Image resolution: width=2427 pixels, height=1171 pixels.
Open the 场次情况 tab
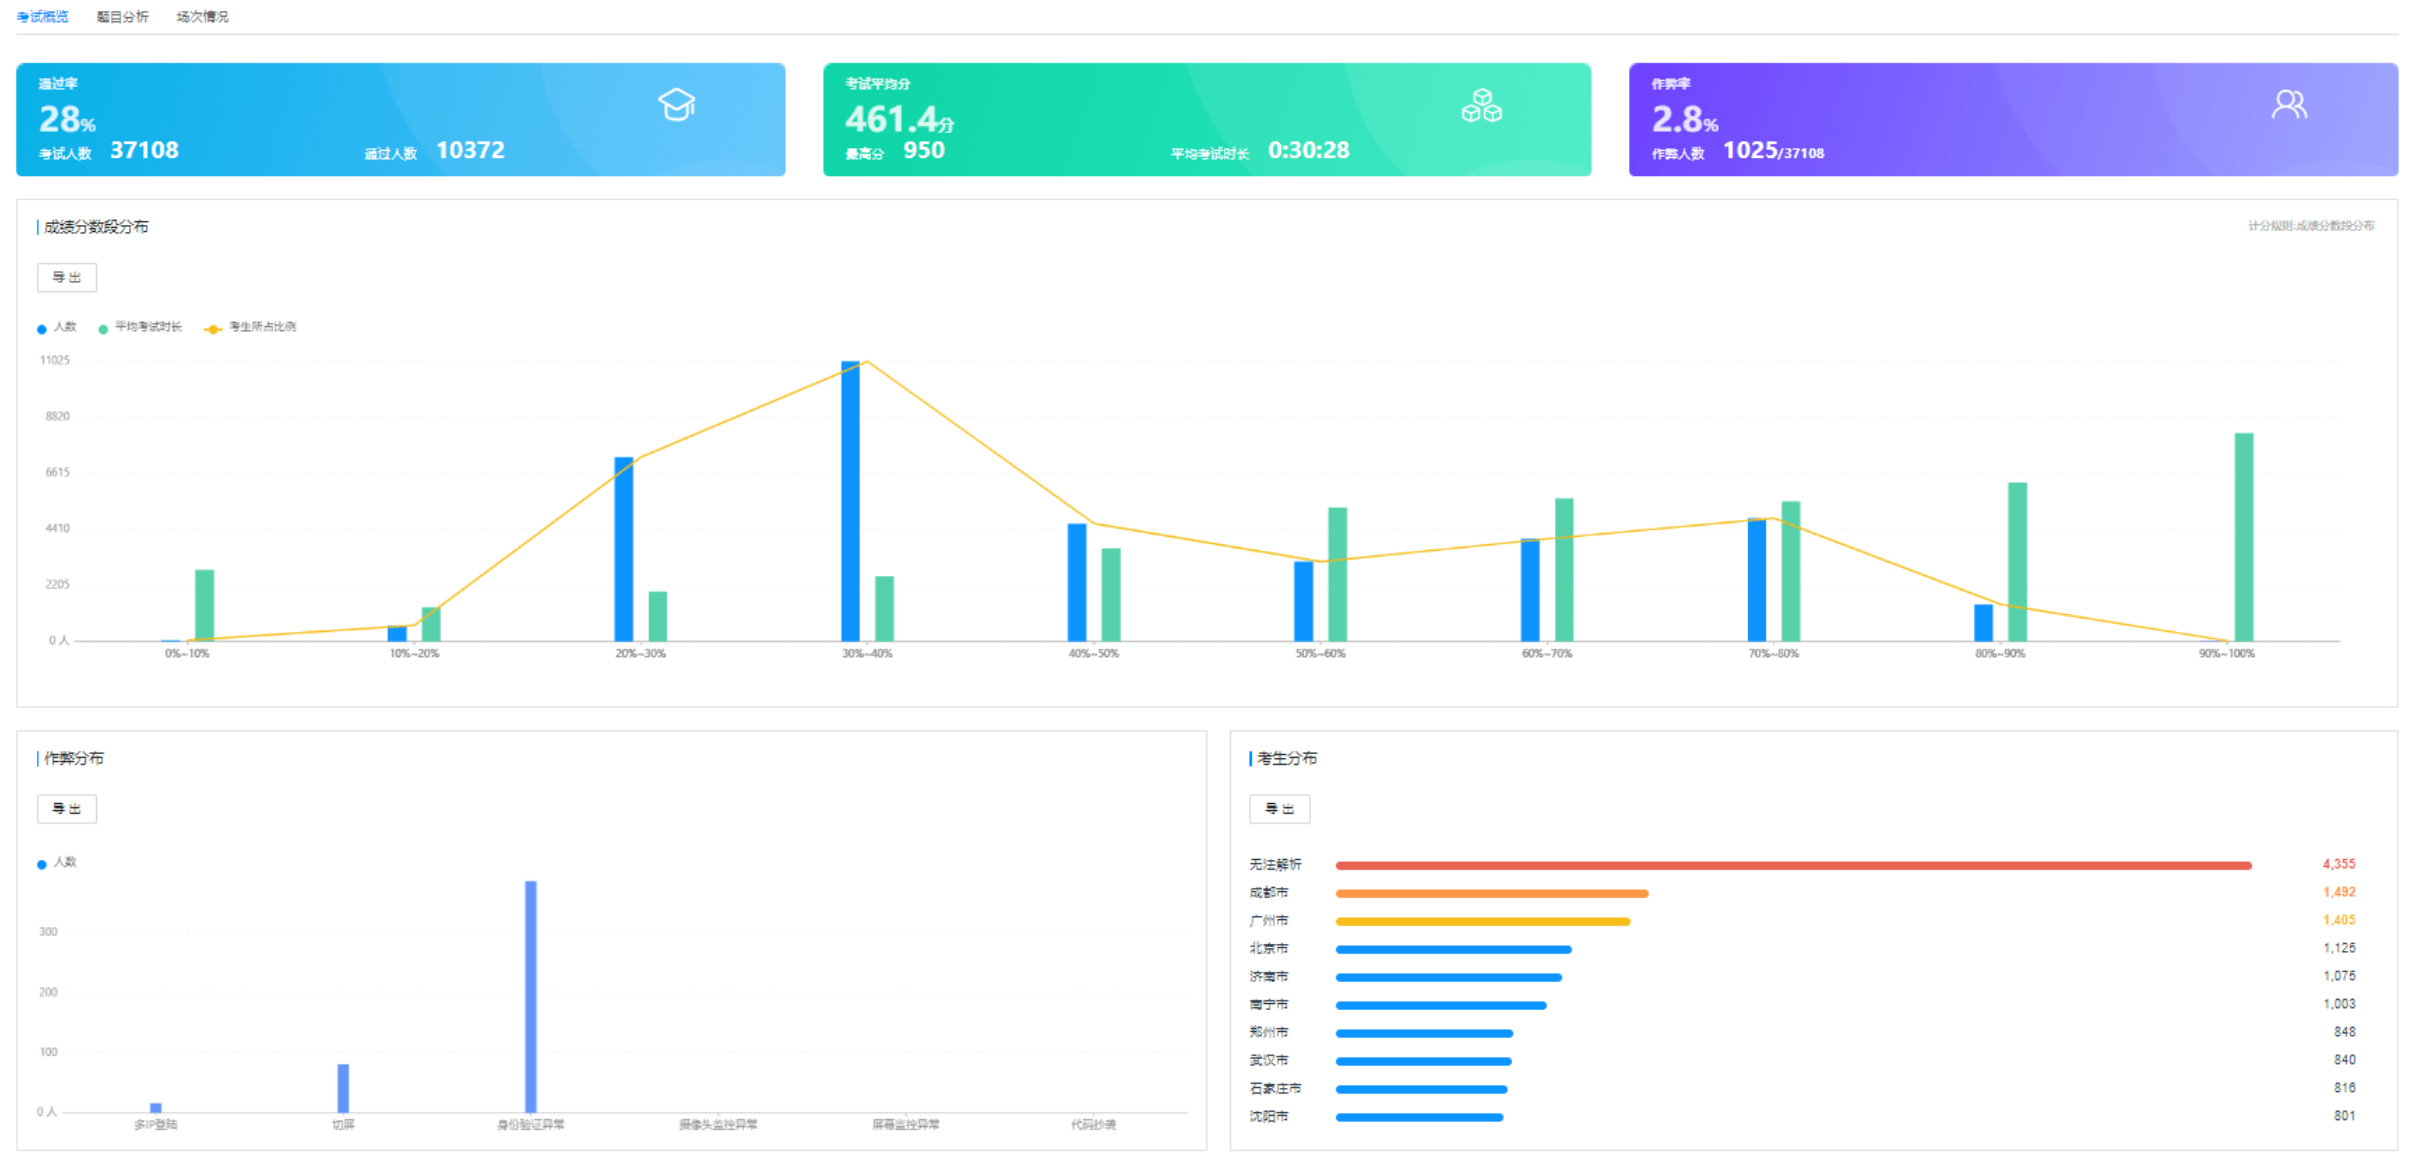click(x=202, y=17)
